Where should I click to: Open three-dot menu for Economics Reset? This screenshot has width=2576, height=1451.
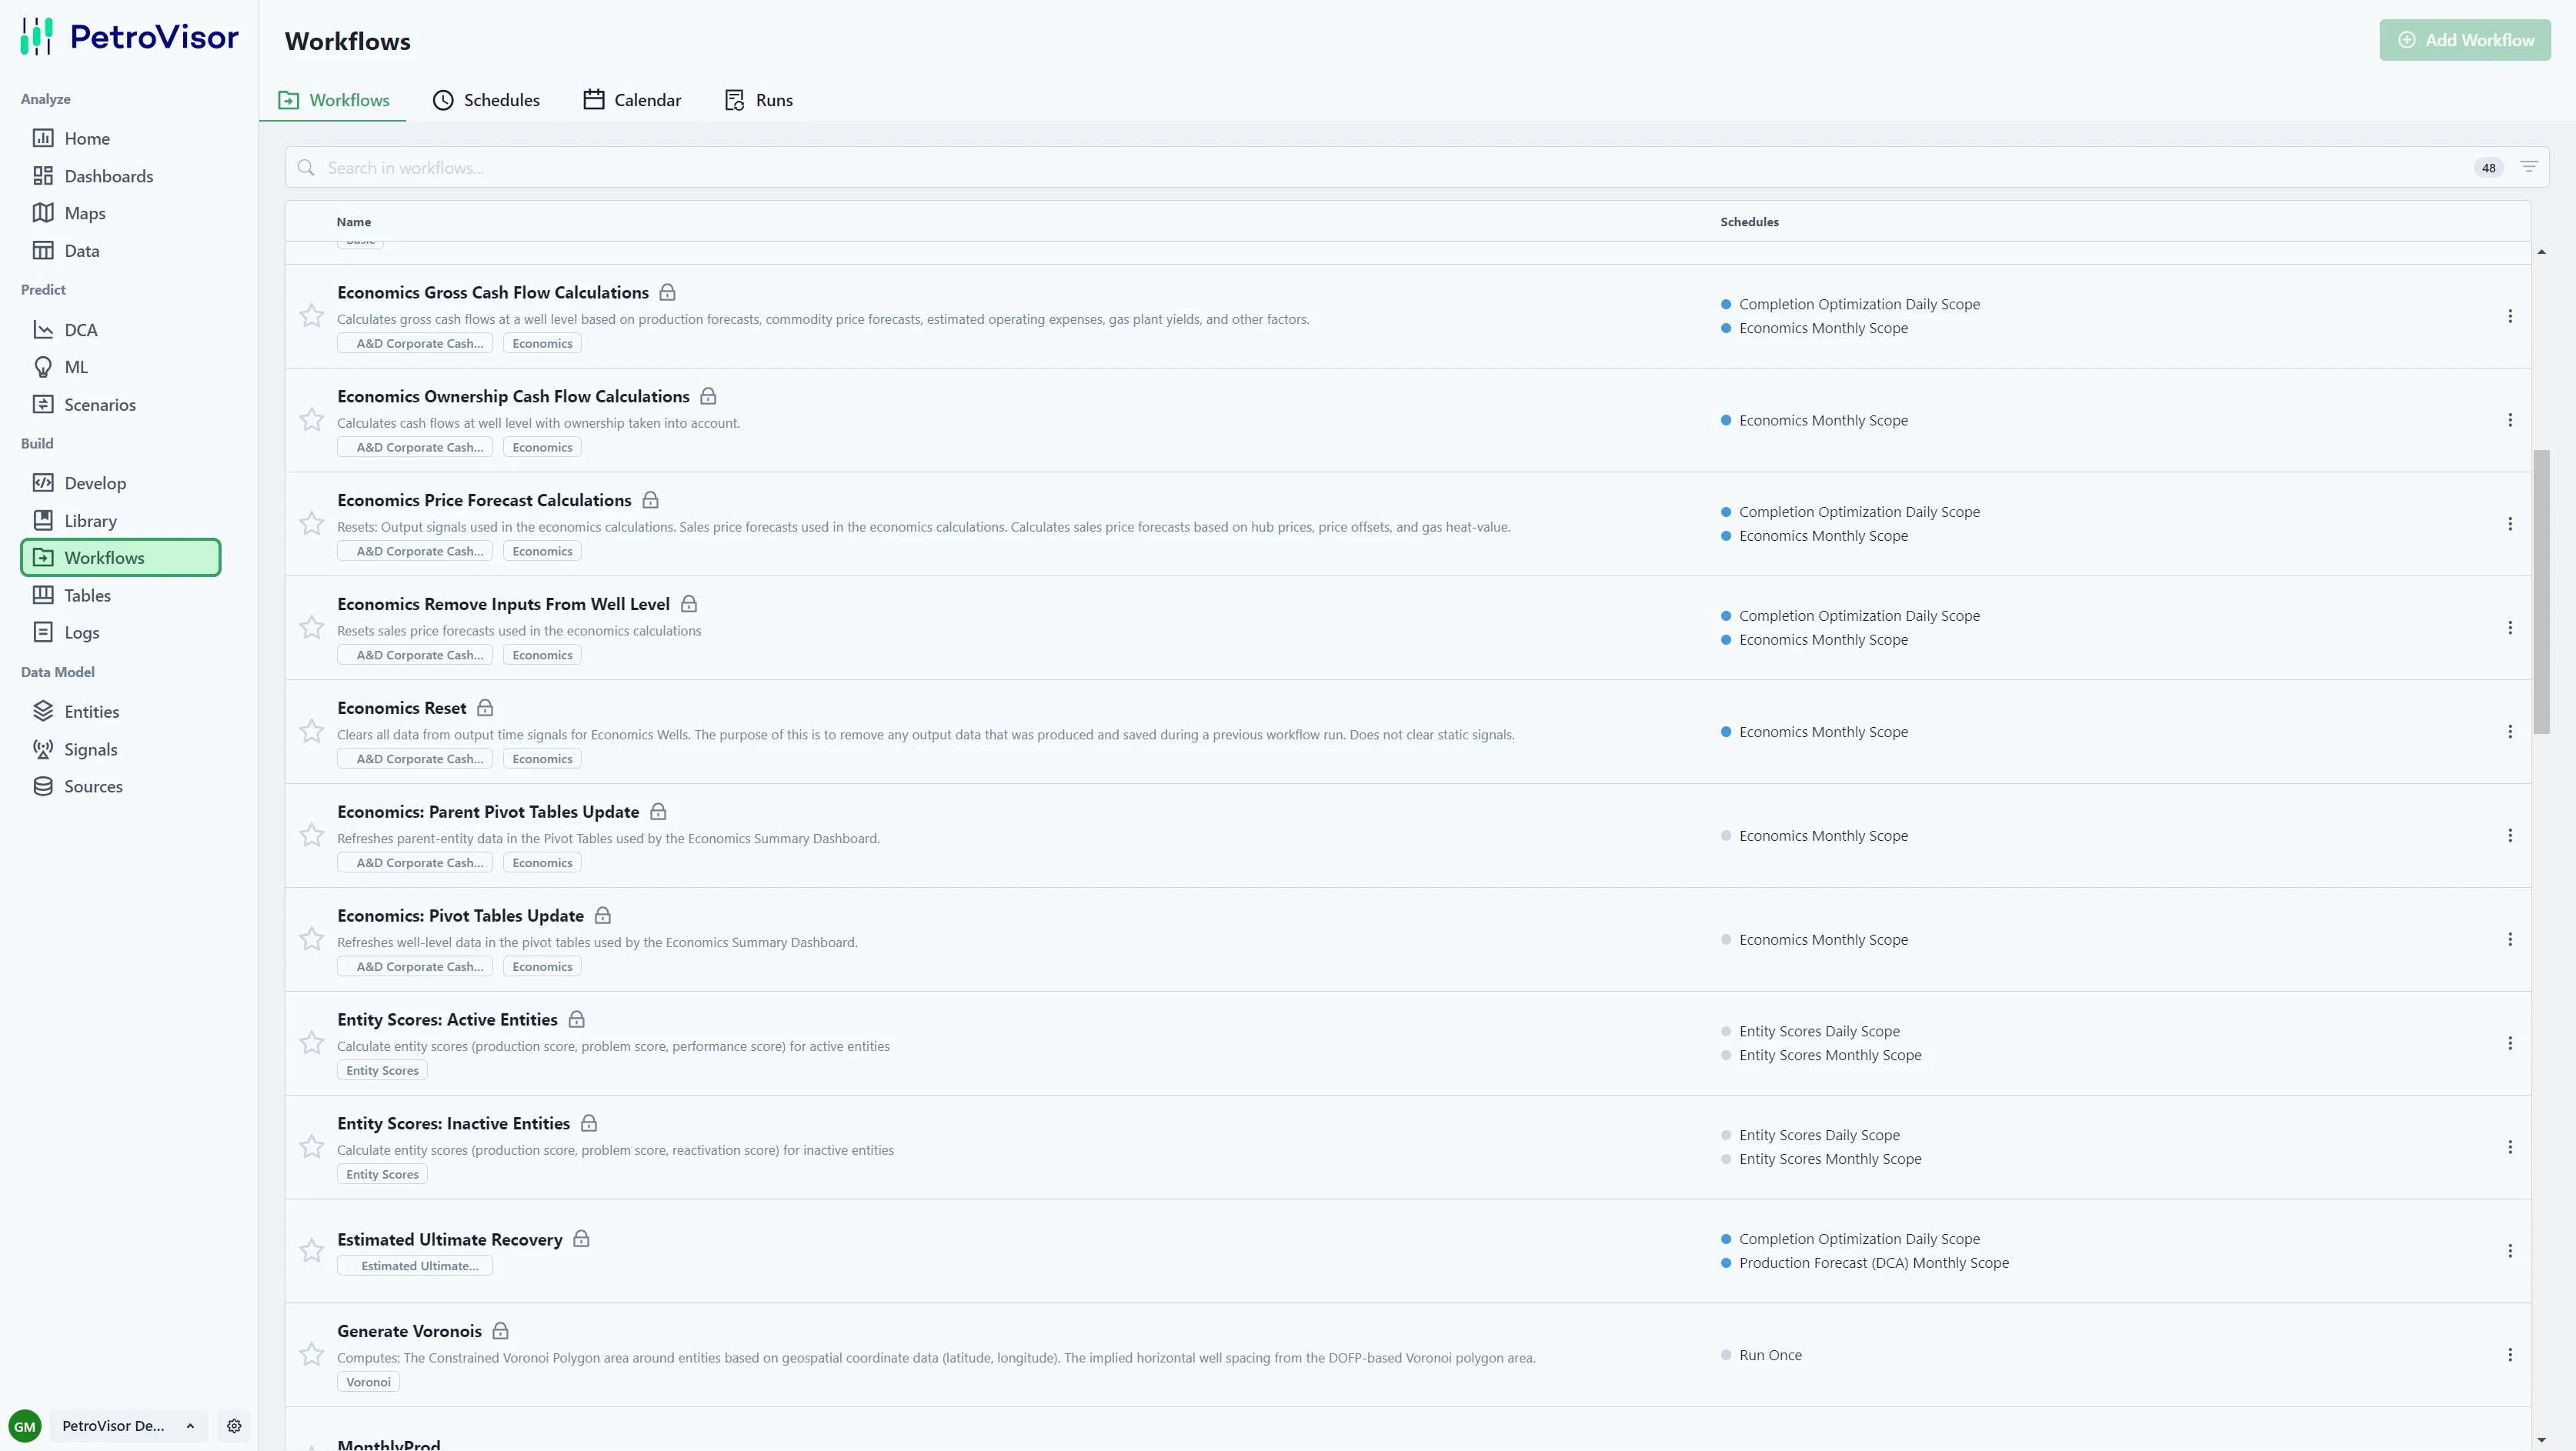click(2509, 732)
